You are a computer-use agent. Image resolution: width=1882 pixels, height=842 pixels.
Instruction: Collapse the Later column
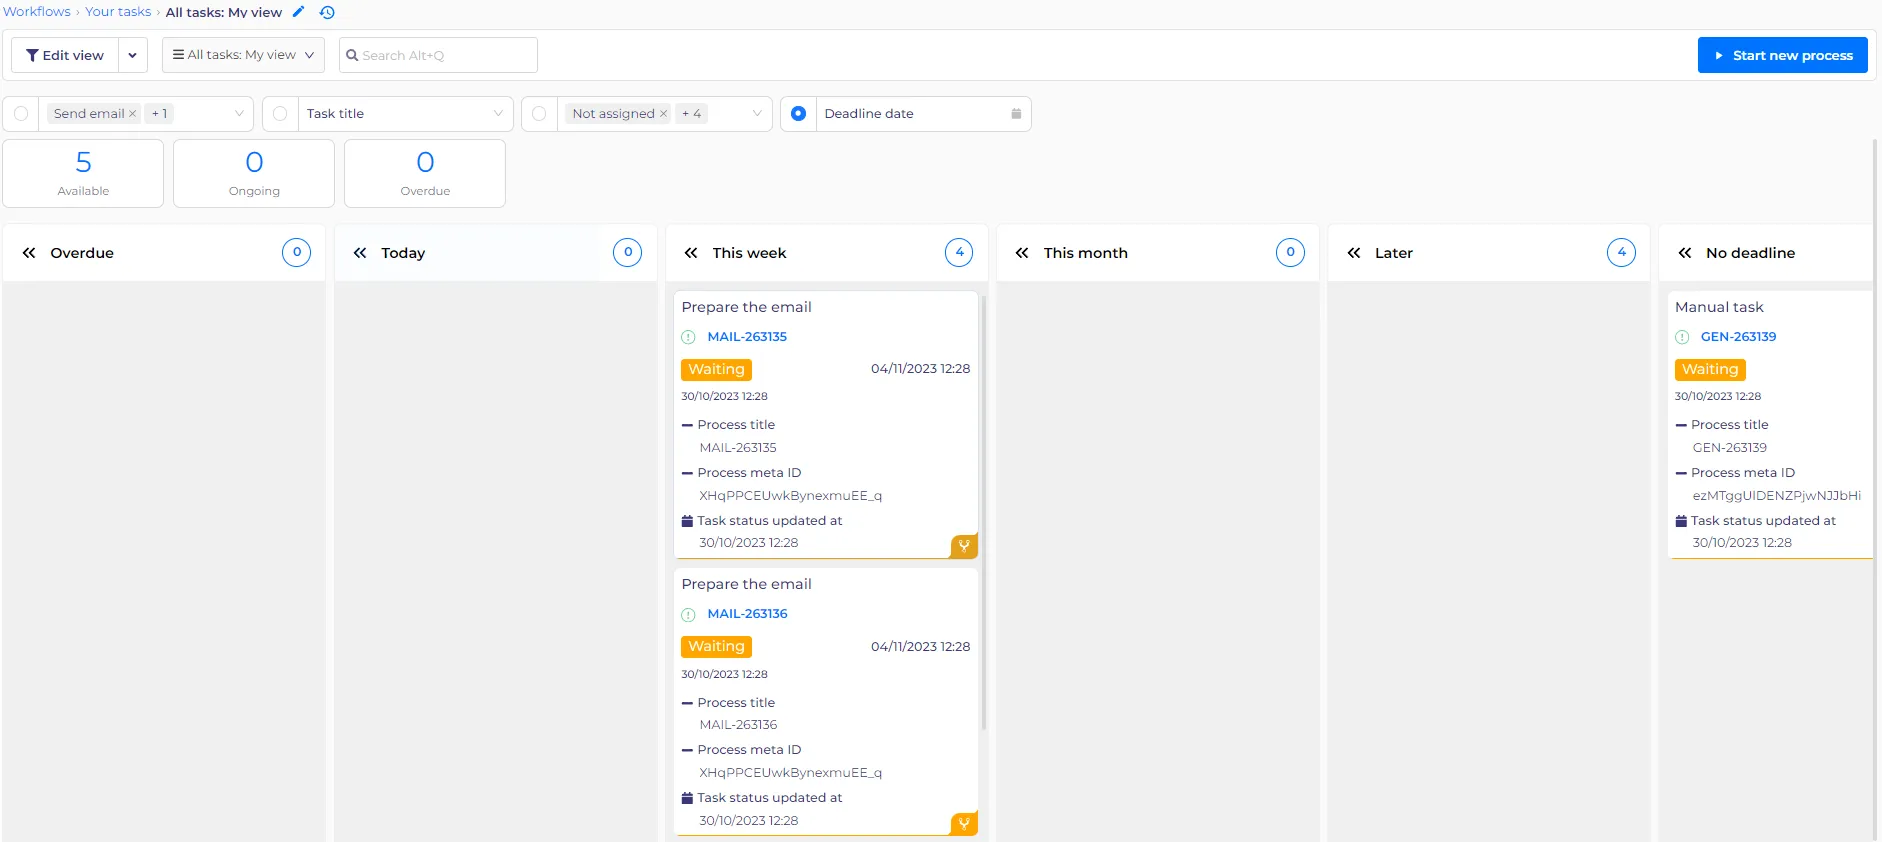[1354, 253]
